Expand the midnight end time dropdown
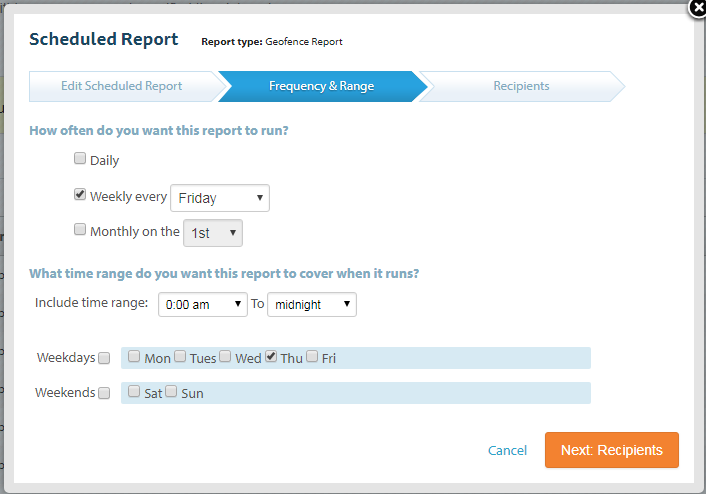 tap(312, 304)
